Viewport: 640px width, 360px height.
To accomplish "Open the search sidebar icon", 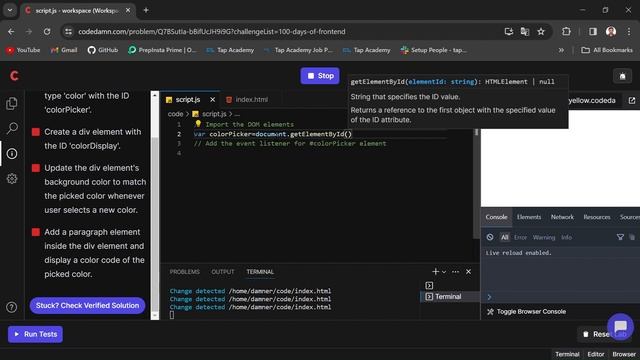I will point(12,128).
